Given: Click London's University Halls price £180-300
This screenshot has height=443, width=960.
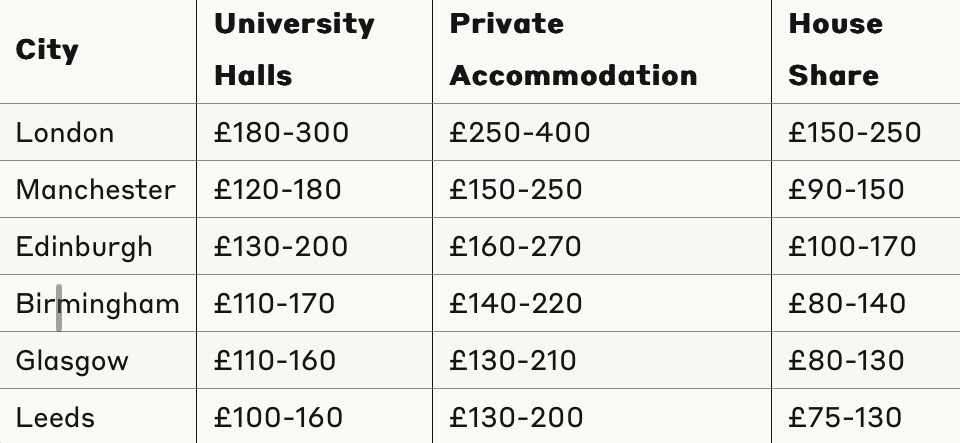Looking at the screenshot, I should coord(281,133).
